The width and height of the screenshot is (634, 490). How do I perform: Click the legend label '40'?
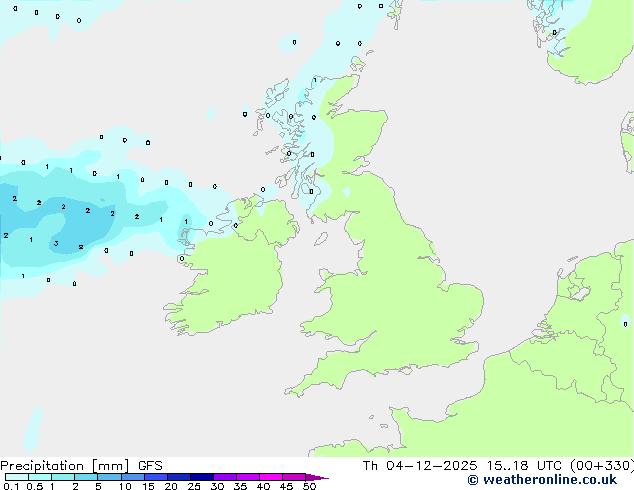[263, 486]
